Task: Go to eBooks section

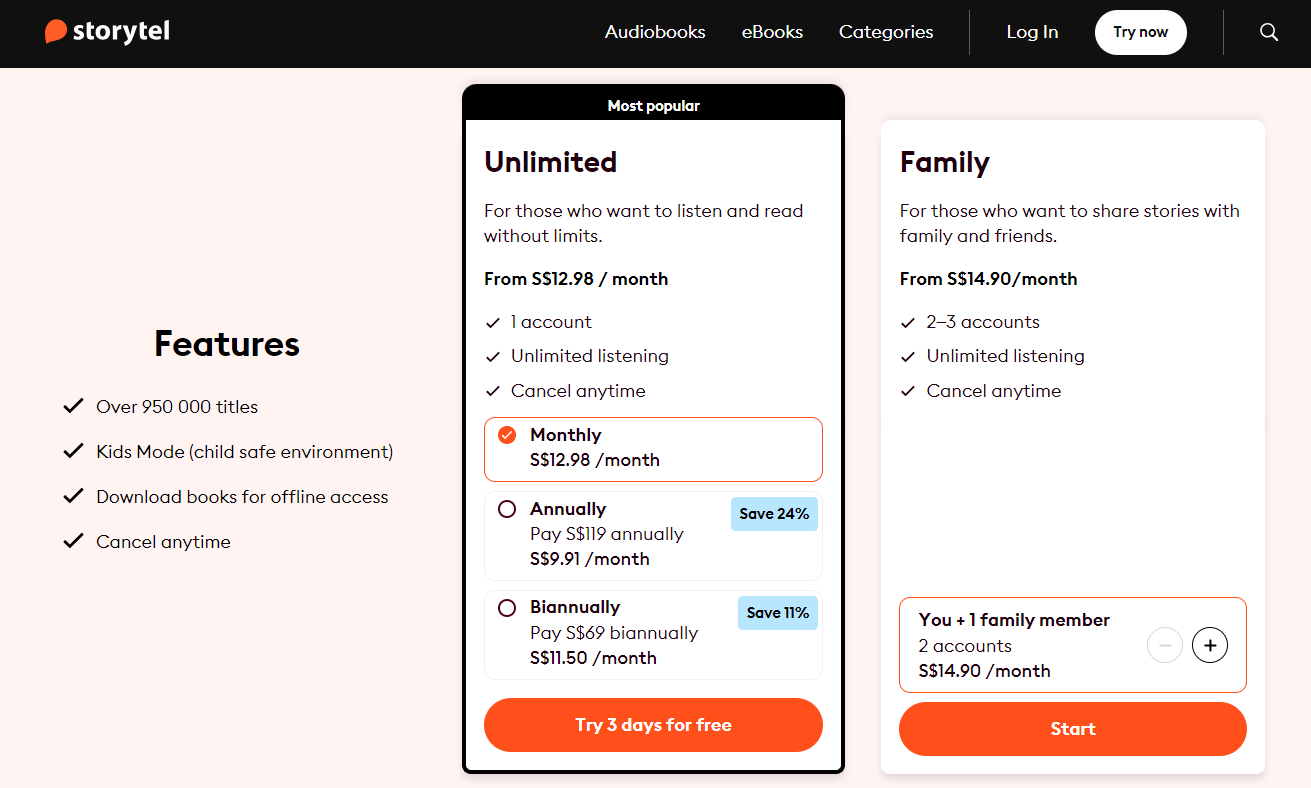Action: 772,32
